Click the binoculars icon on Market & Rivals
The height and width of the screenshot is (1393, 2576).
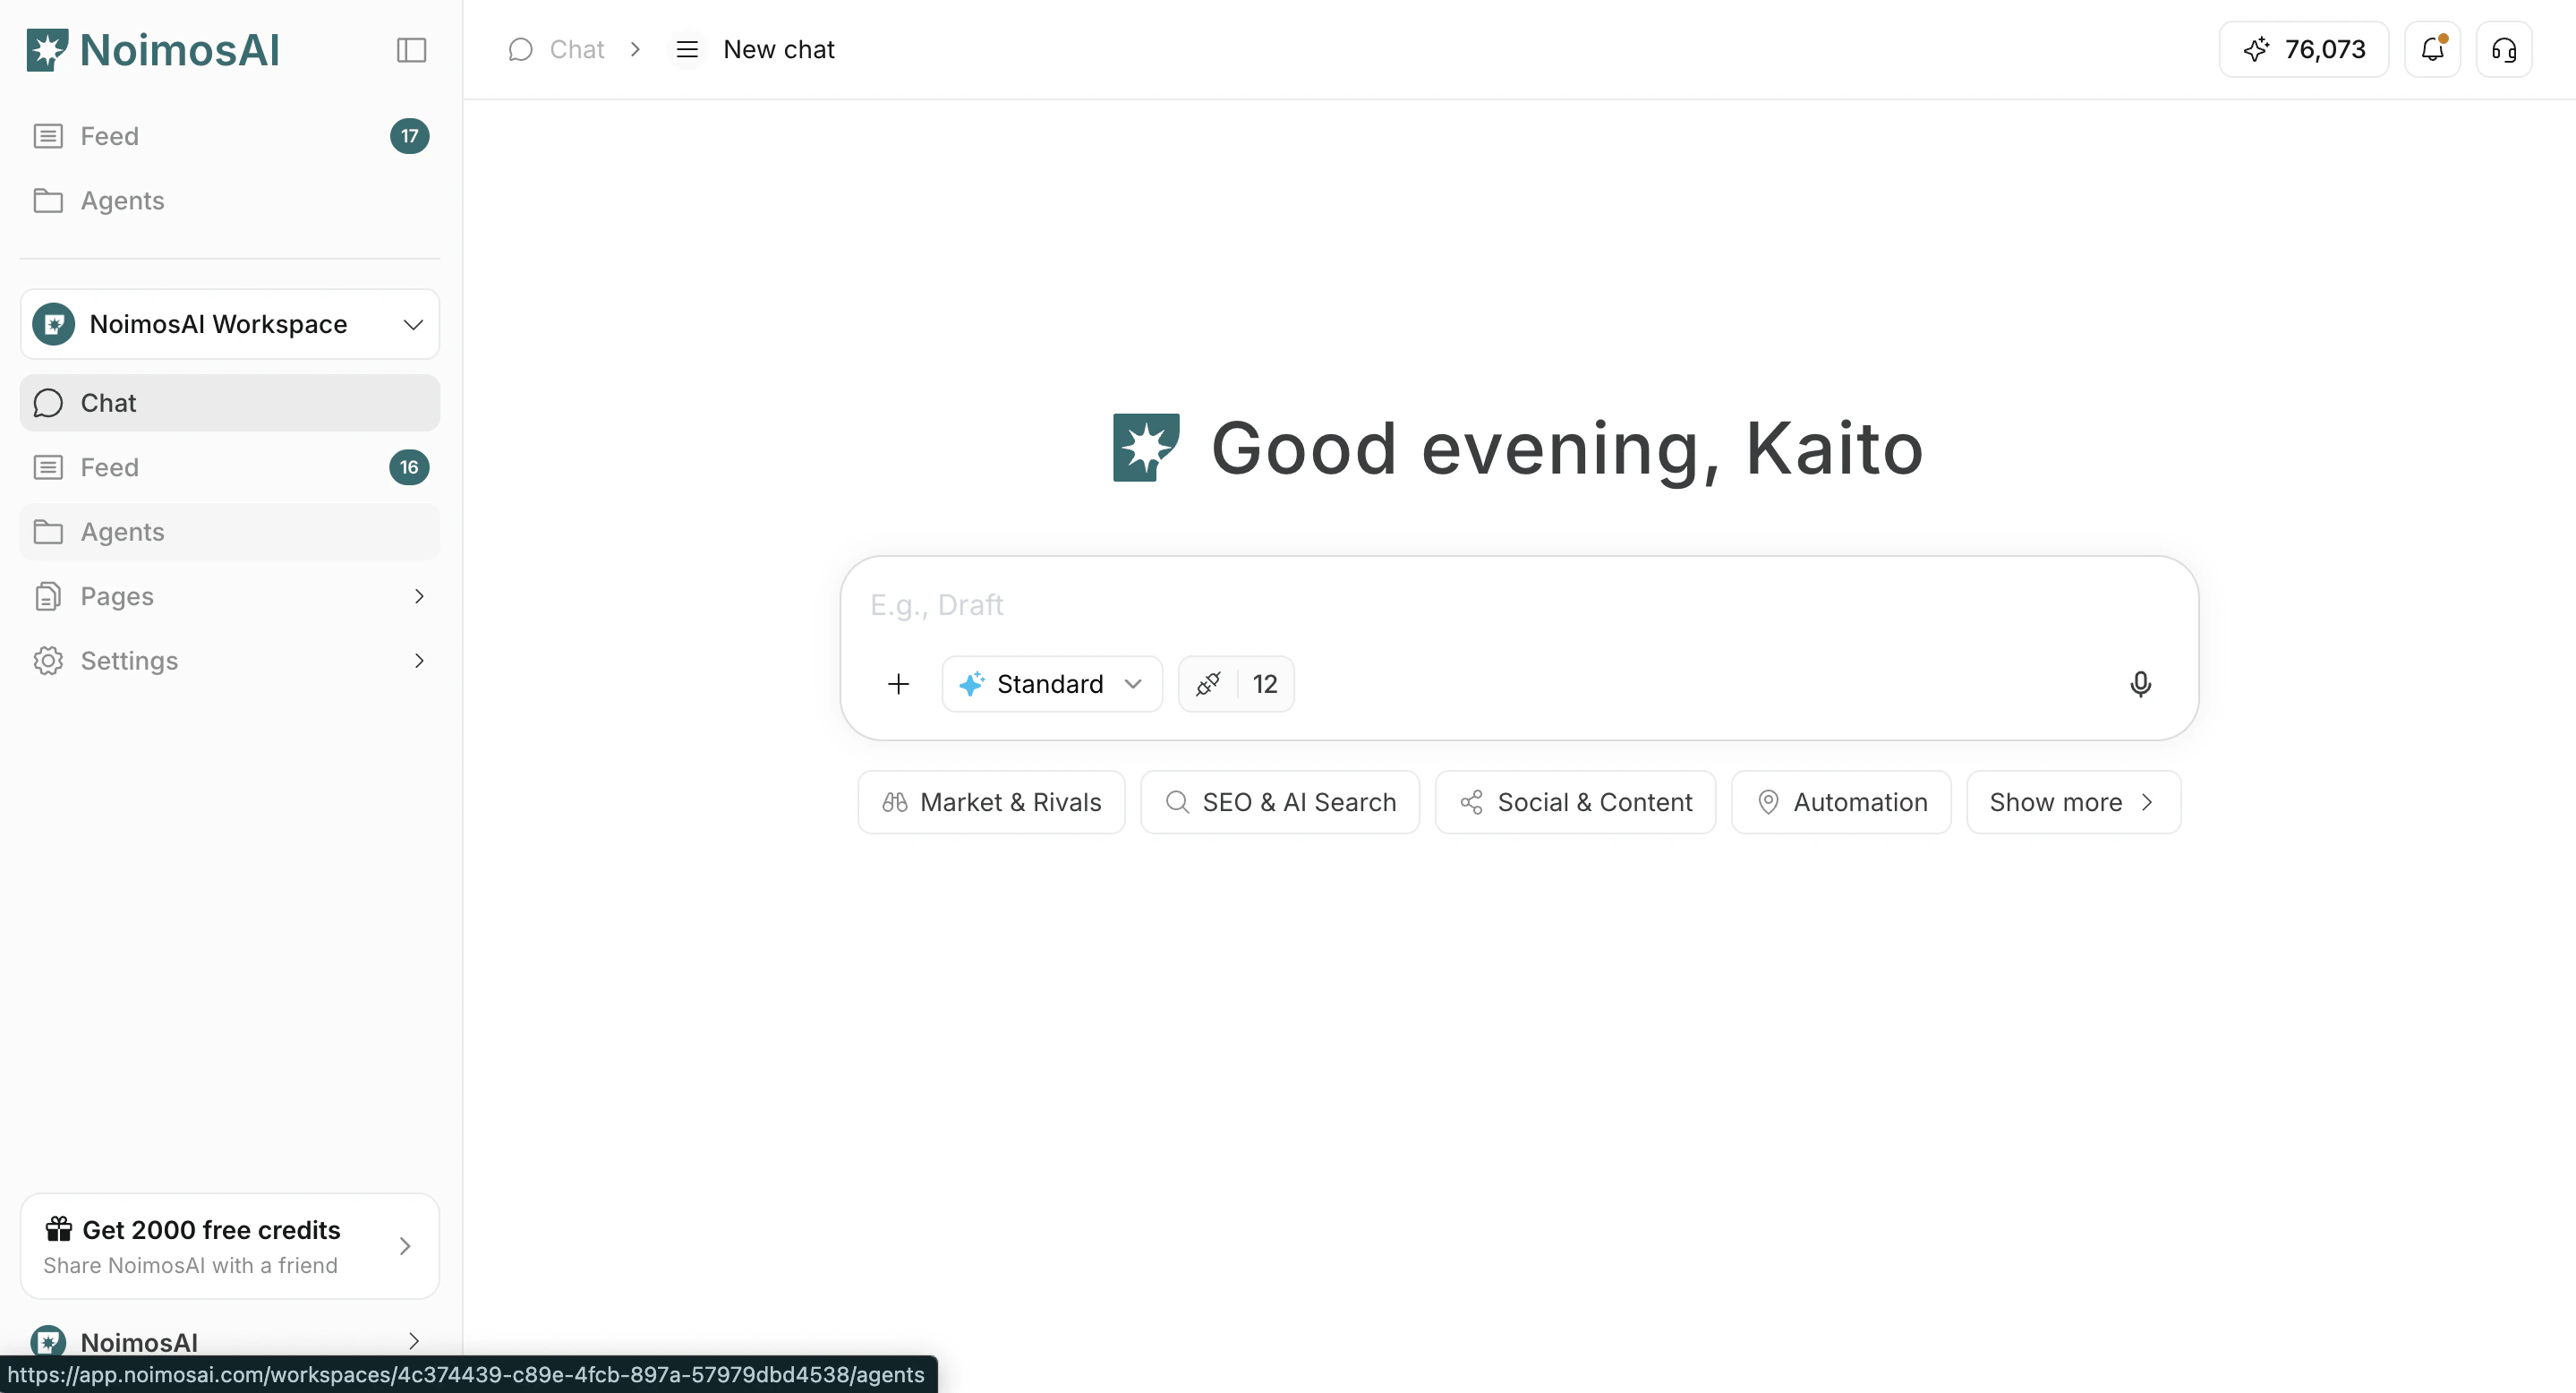pos(895,802)
